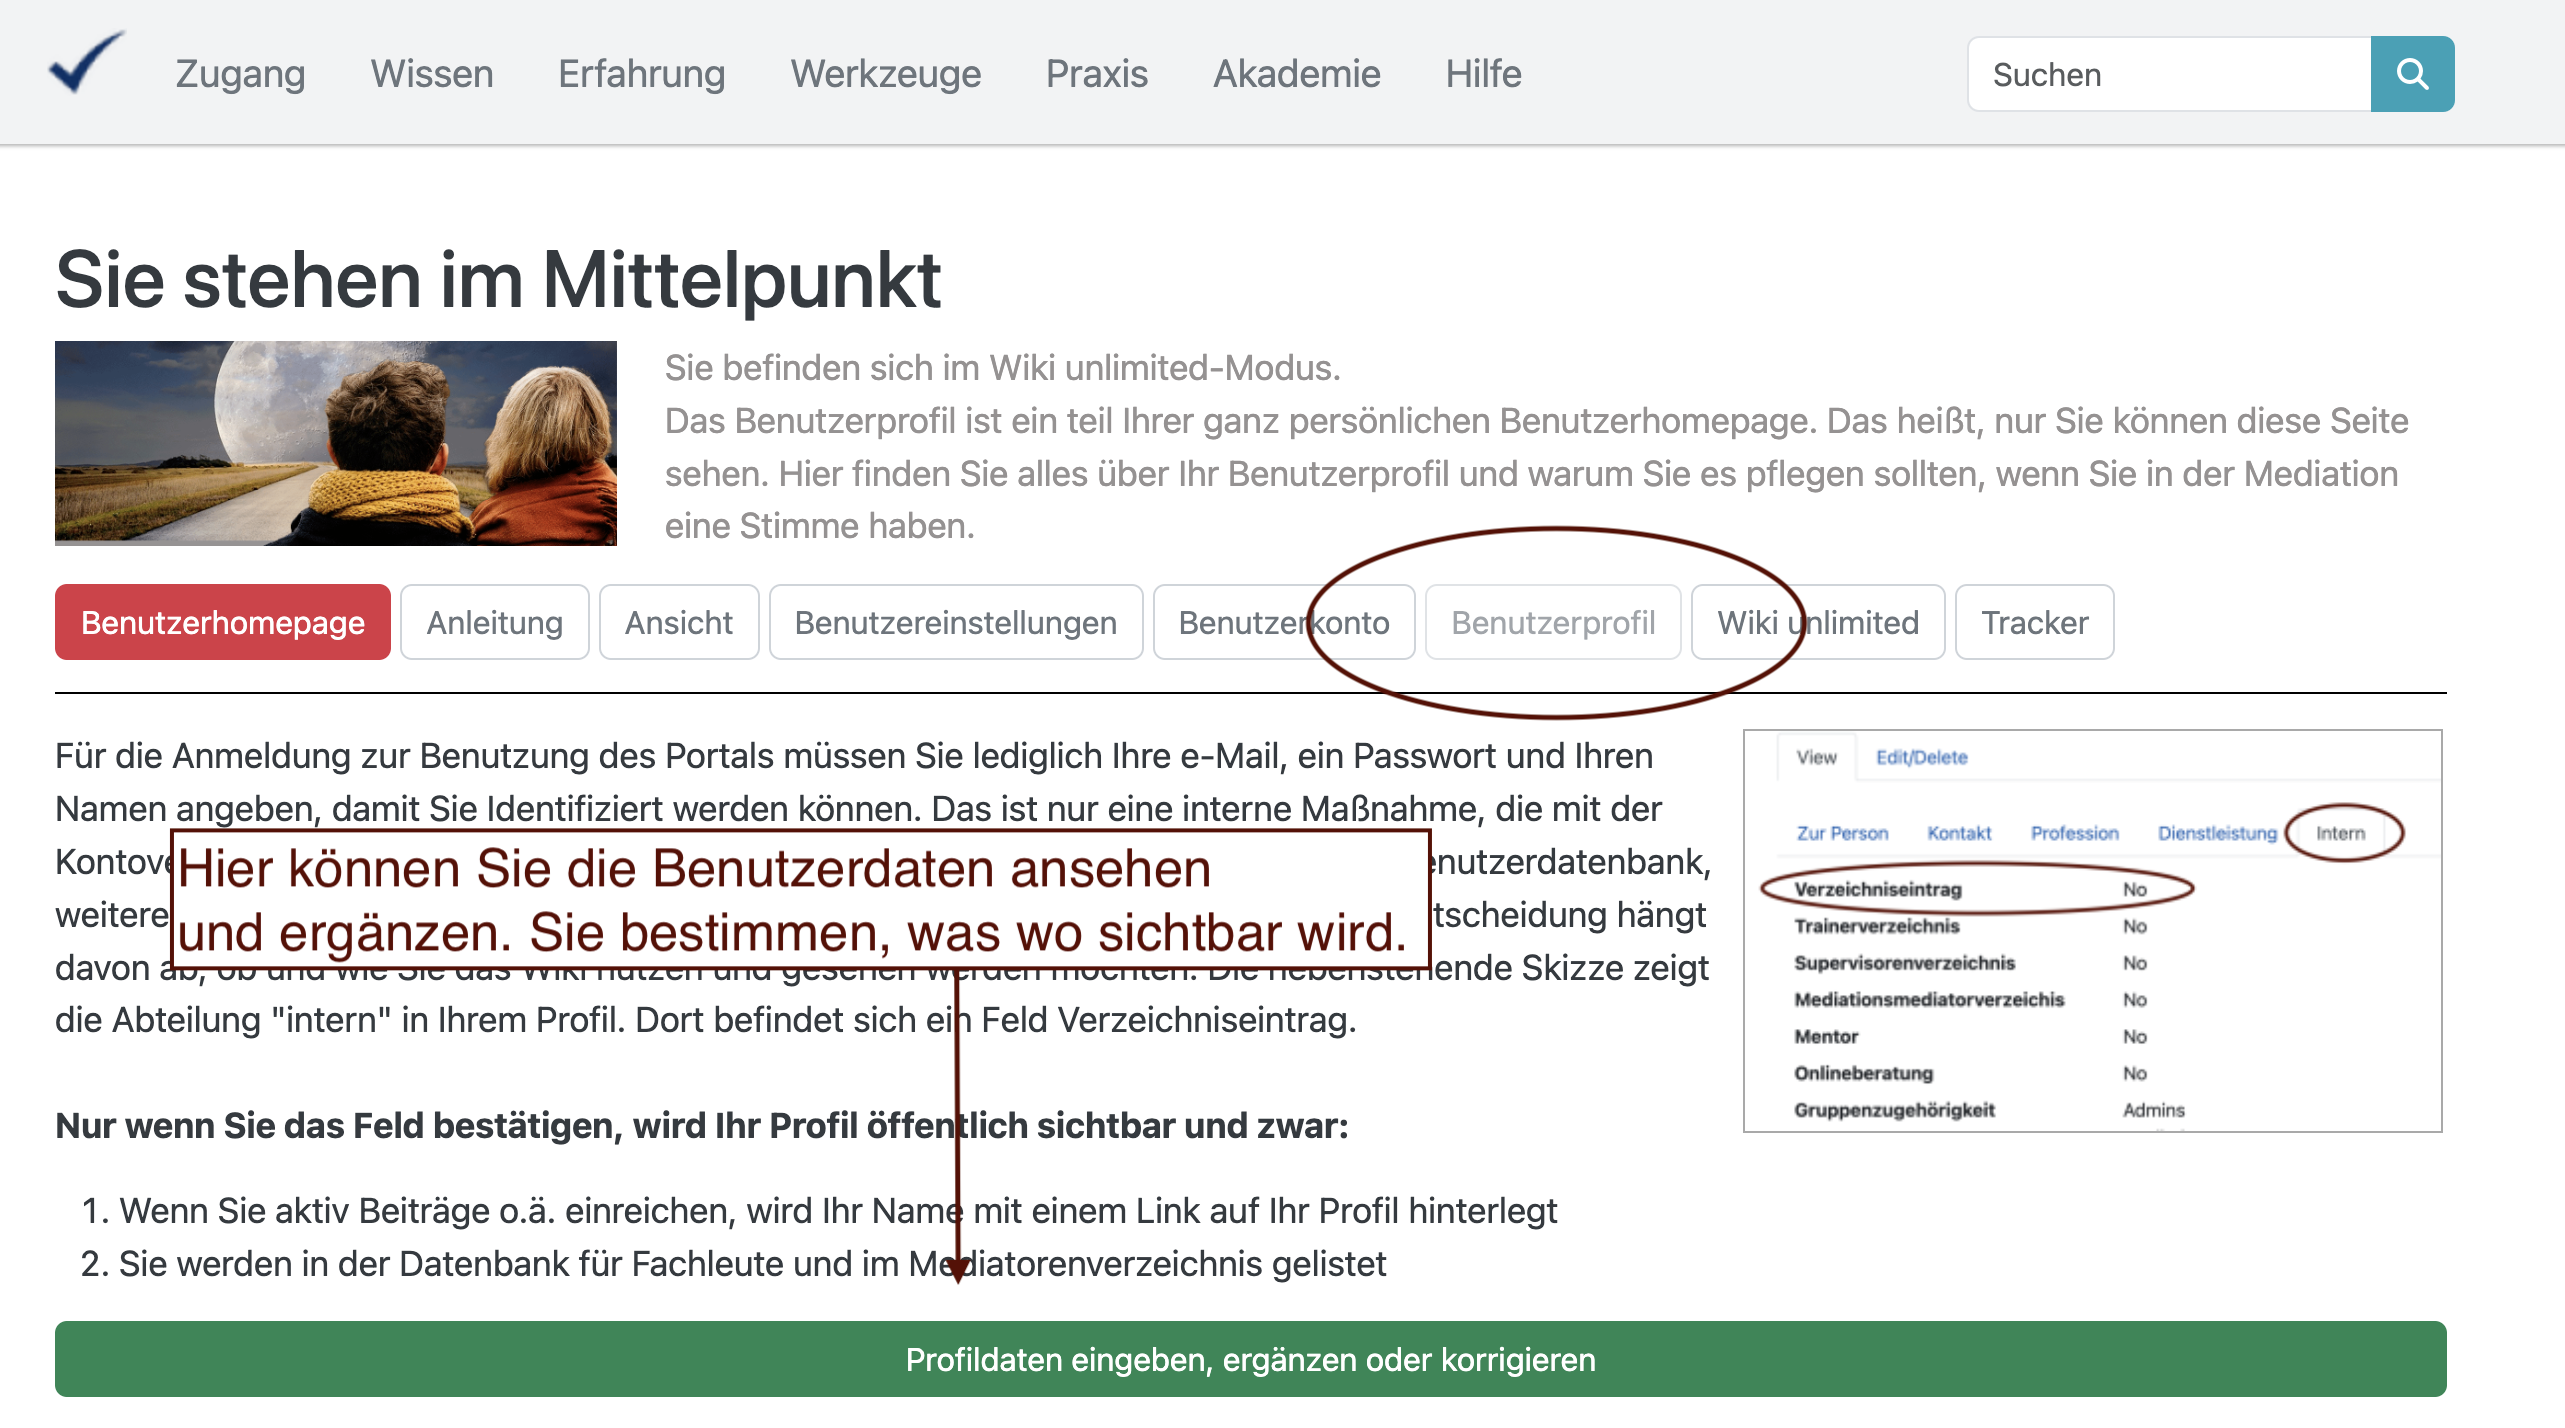Open the Benutzerkonto tab
This screenshot has width=2565, height=1428.
(1283, 622)
